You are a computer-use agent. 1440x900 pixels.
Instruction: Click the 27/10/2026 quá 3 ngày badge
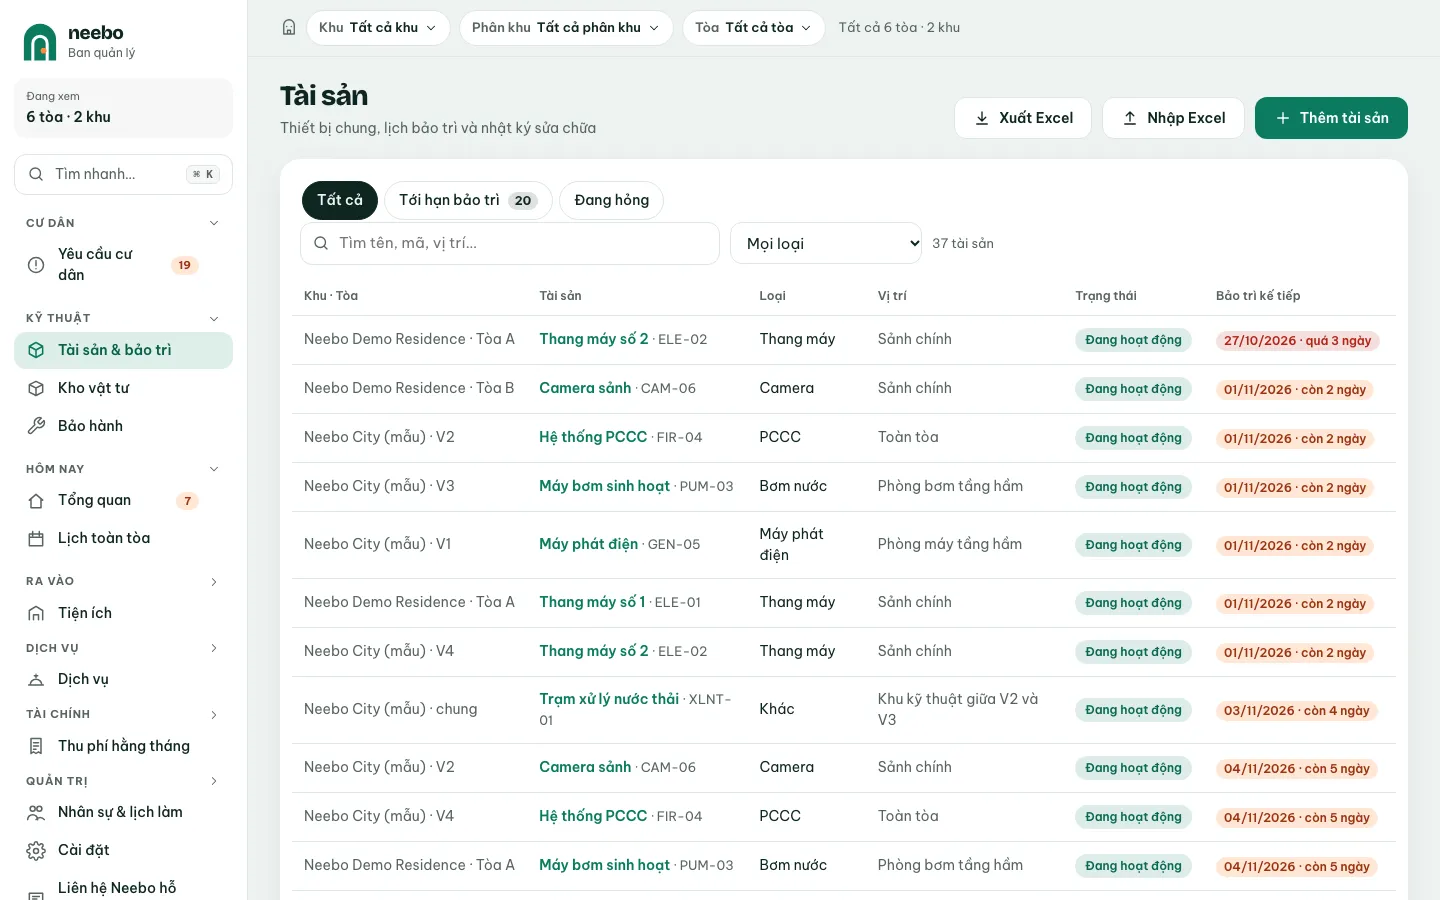click(x=1298, y=341)
